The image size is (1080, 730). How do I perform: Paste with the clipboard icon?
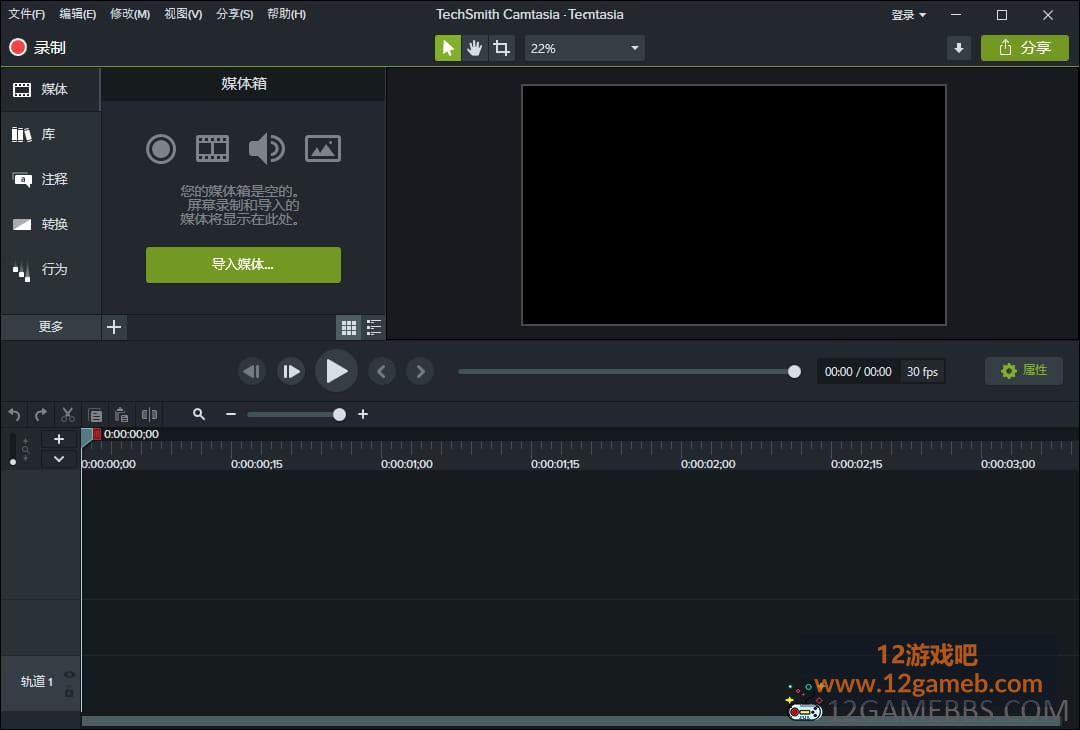click(121, 415)
